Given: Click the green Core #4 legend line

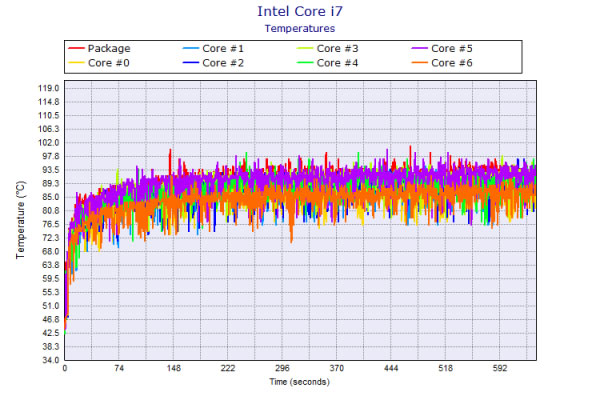Looking at the screenshot, I should (305, 62).
